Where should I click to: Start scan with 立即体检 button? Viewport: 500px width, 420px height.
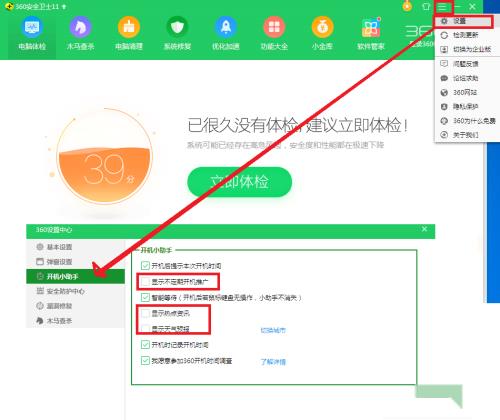(x=239, y=182)
